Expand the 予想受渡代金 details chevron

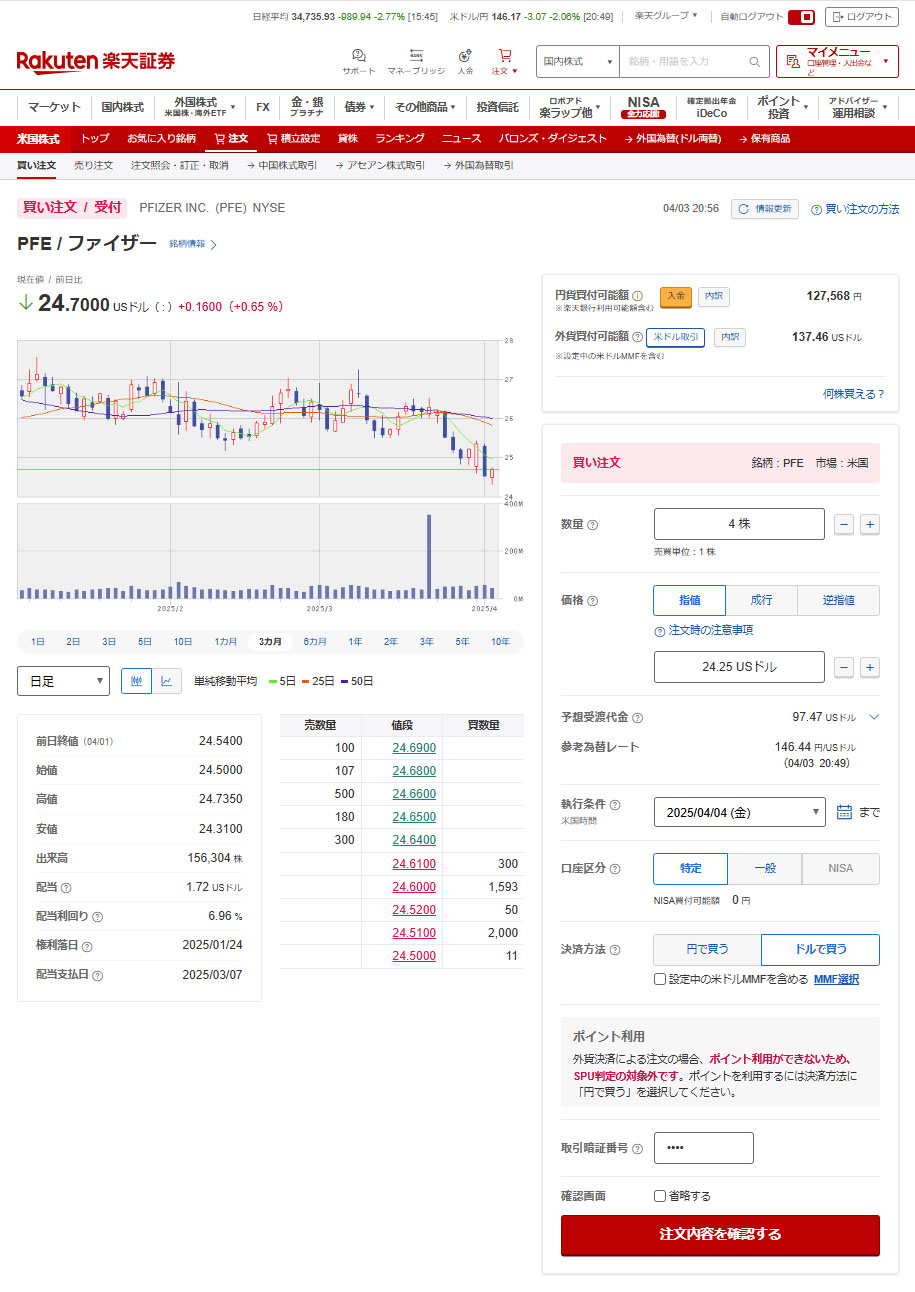tap(873, 717)
